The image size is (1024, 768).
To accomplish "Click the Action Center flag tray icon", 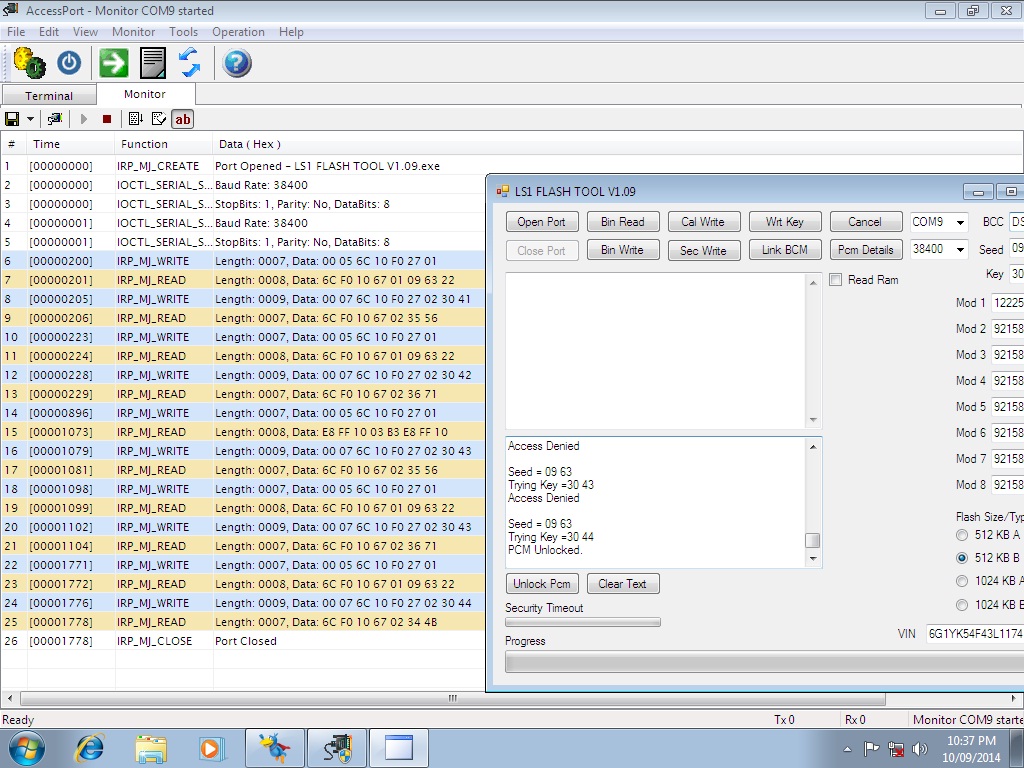I will point(871,748).
